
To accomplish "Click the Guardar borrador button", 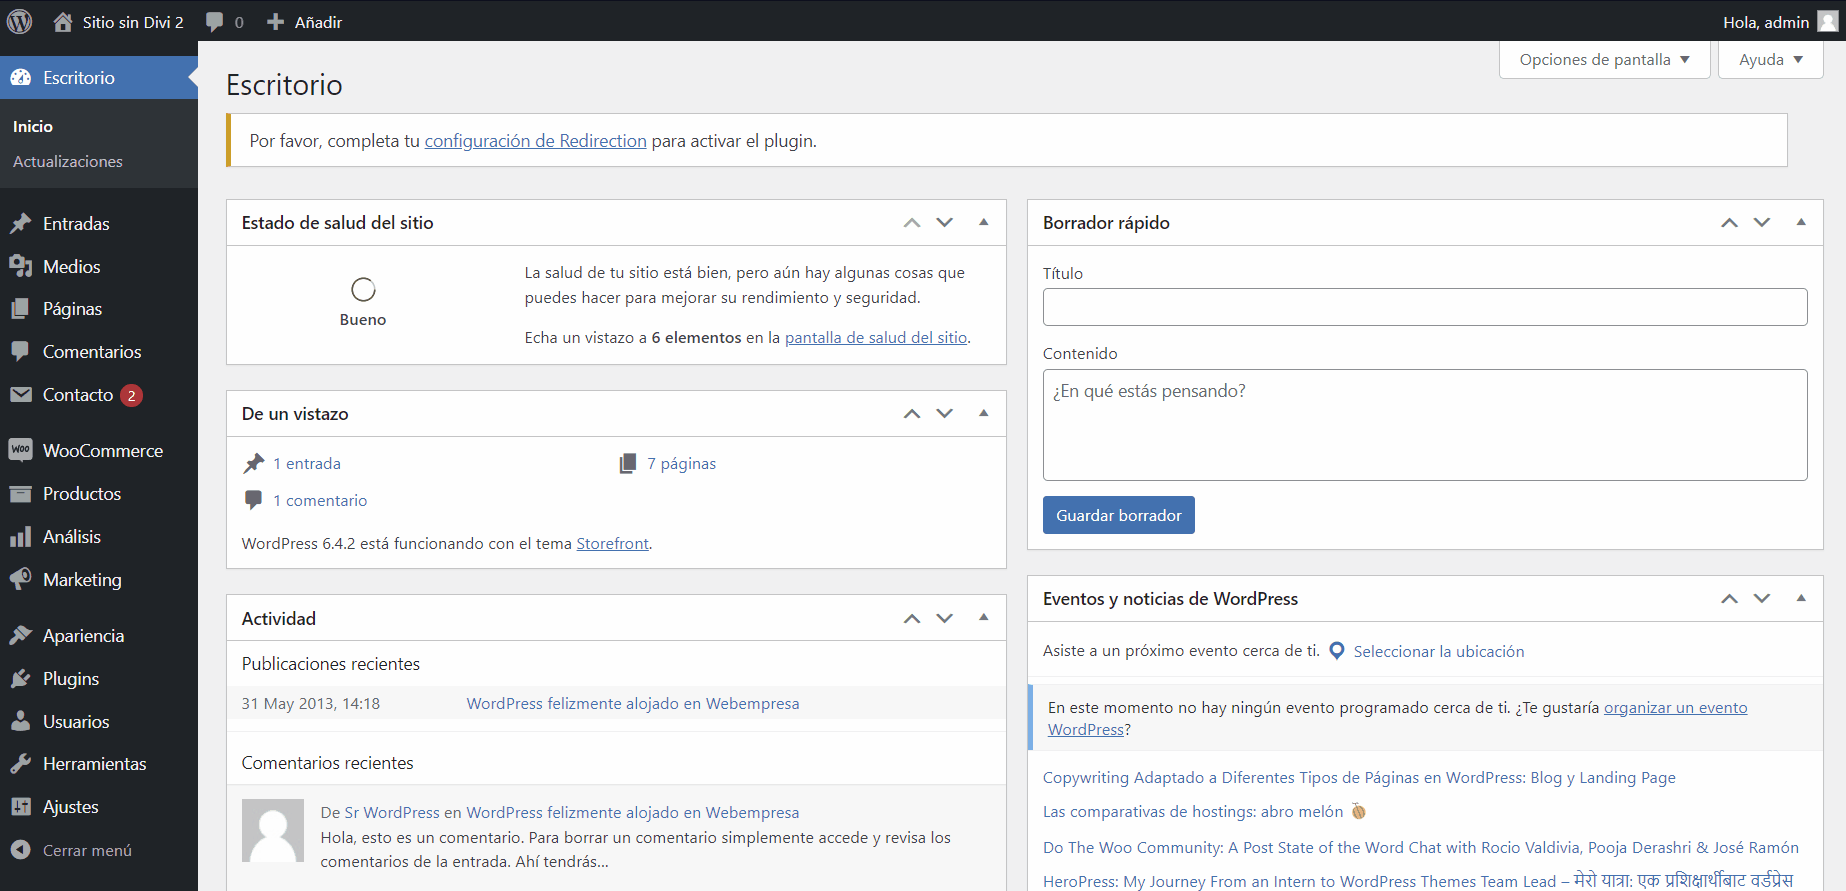I will click(x=1118, y=515).
